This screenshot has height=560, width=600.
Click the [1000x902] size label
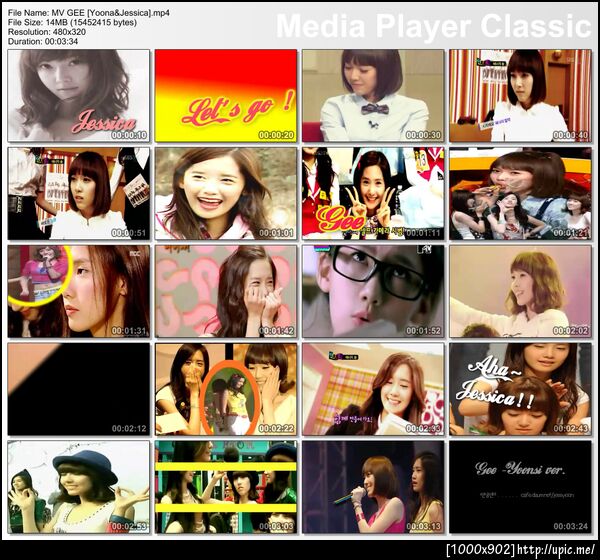point(481,550)
